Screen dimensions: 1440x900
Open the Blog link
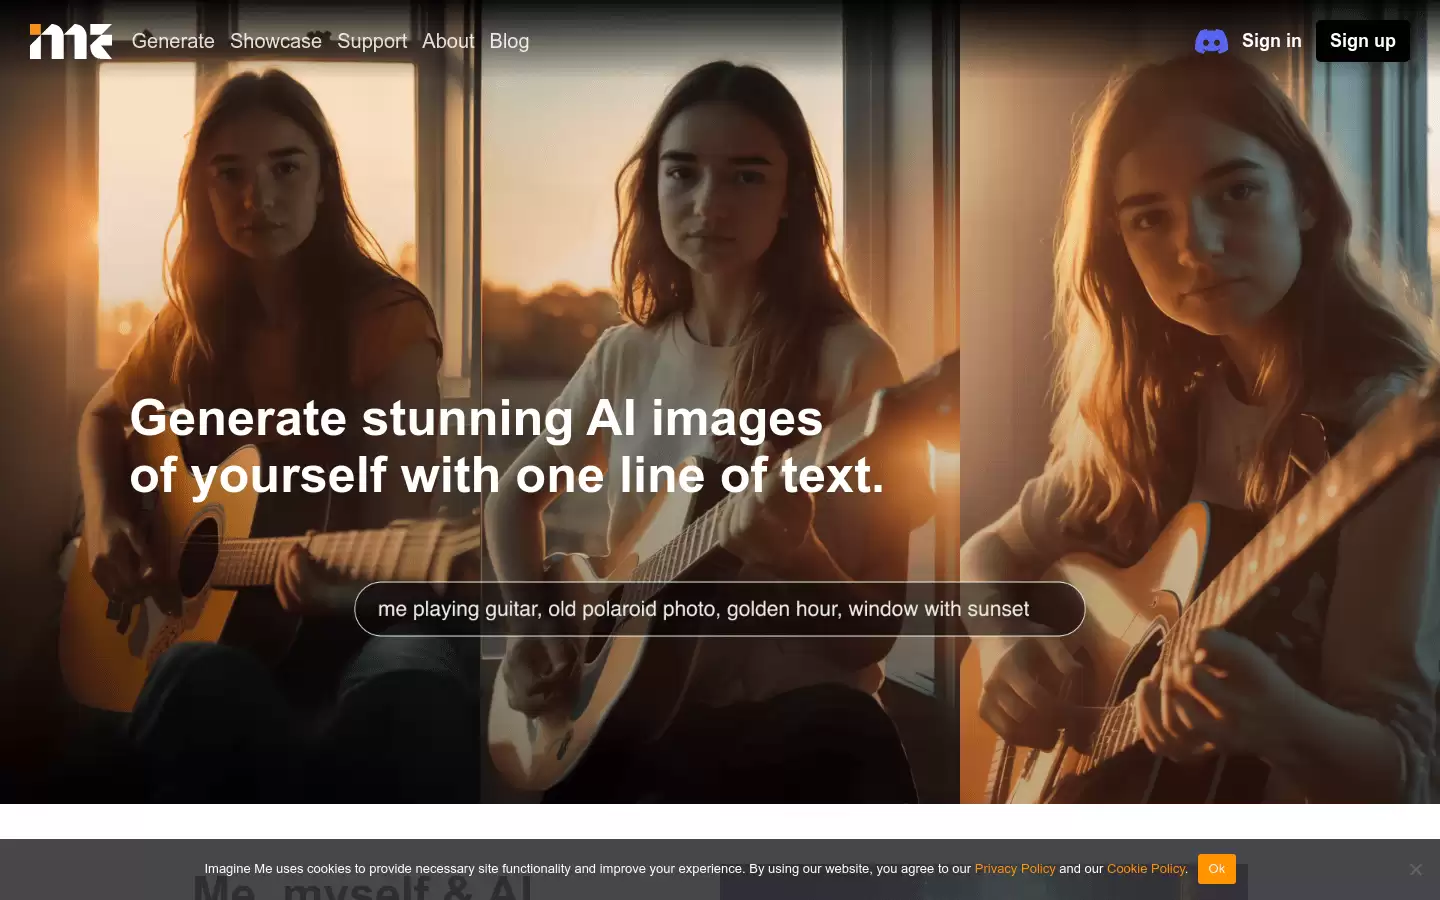click(509, 41)
